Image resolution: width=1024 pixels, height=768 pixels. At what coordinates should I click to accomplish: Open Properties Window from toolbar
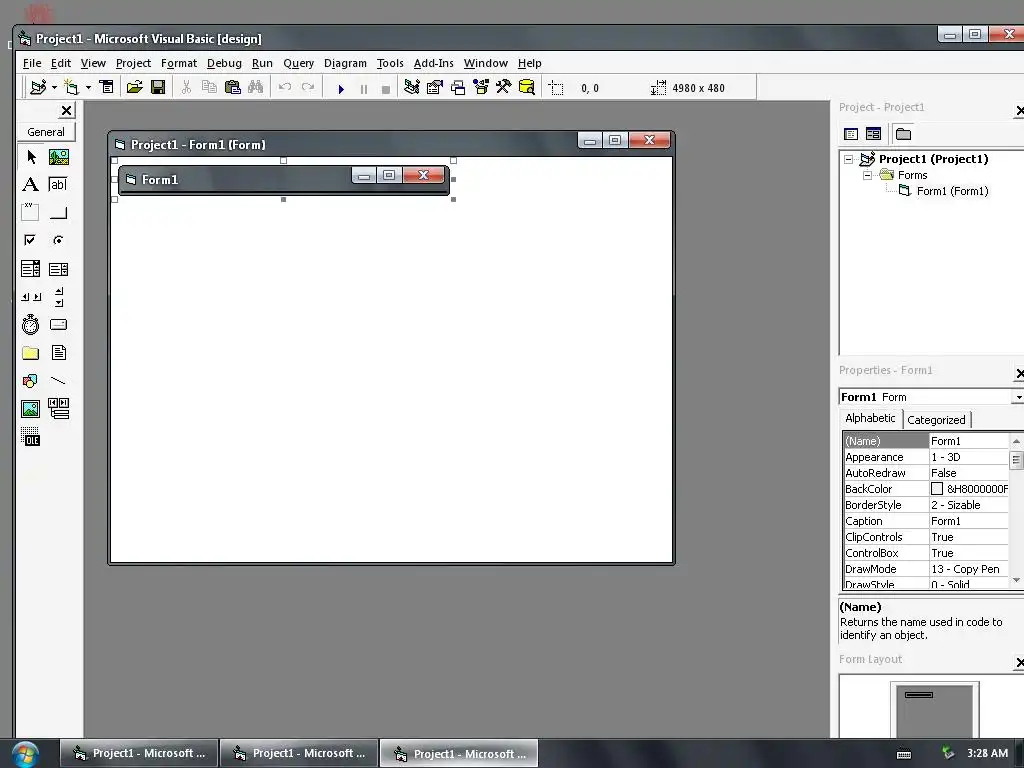[x=435, y=87]
